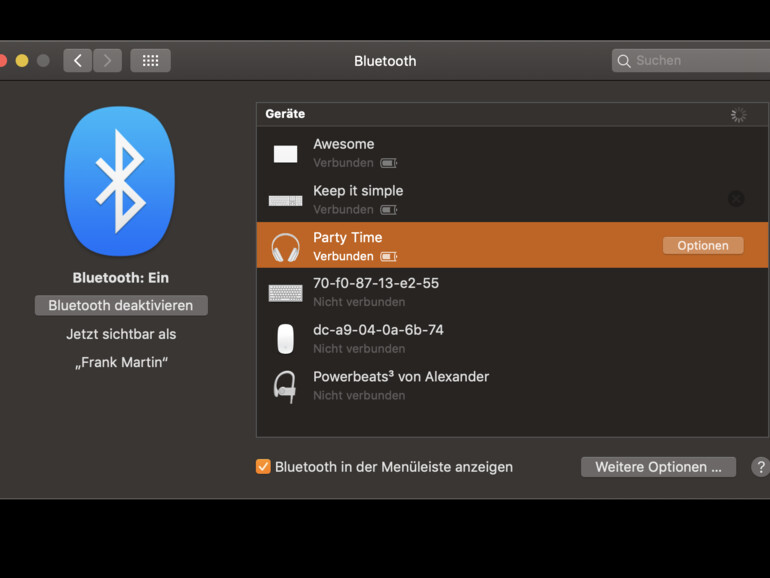Click keyboard icon of 70-f0-87-13-e2-55
Screen dimensions: 770x578
pos(285,293)
